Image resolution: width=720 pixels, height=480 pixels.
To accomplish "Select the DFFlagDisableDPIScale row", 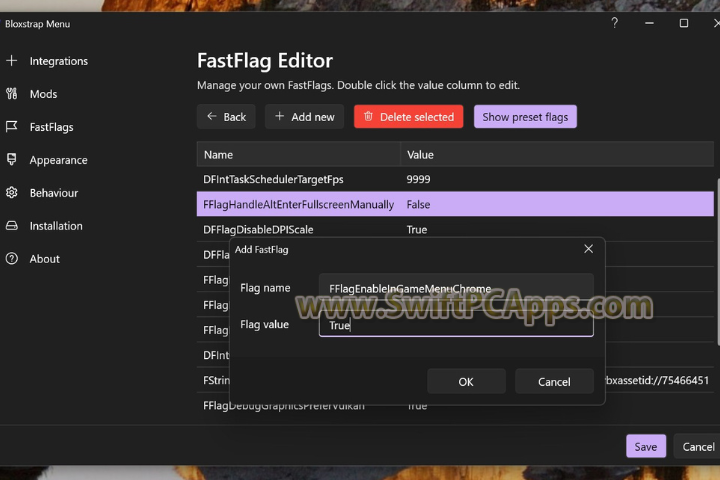I will point(455,229).
